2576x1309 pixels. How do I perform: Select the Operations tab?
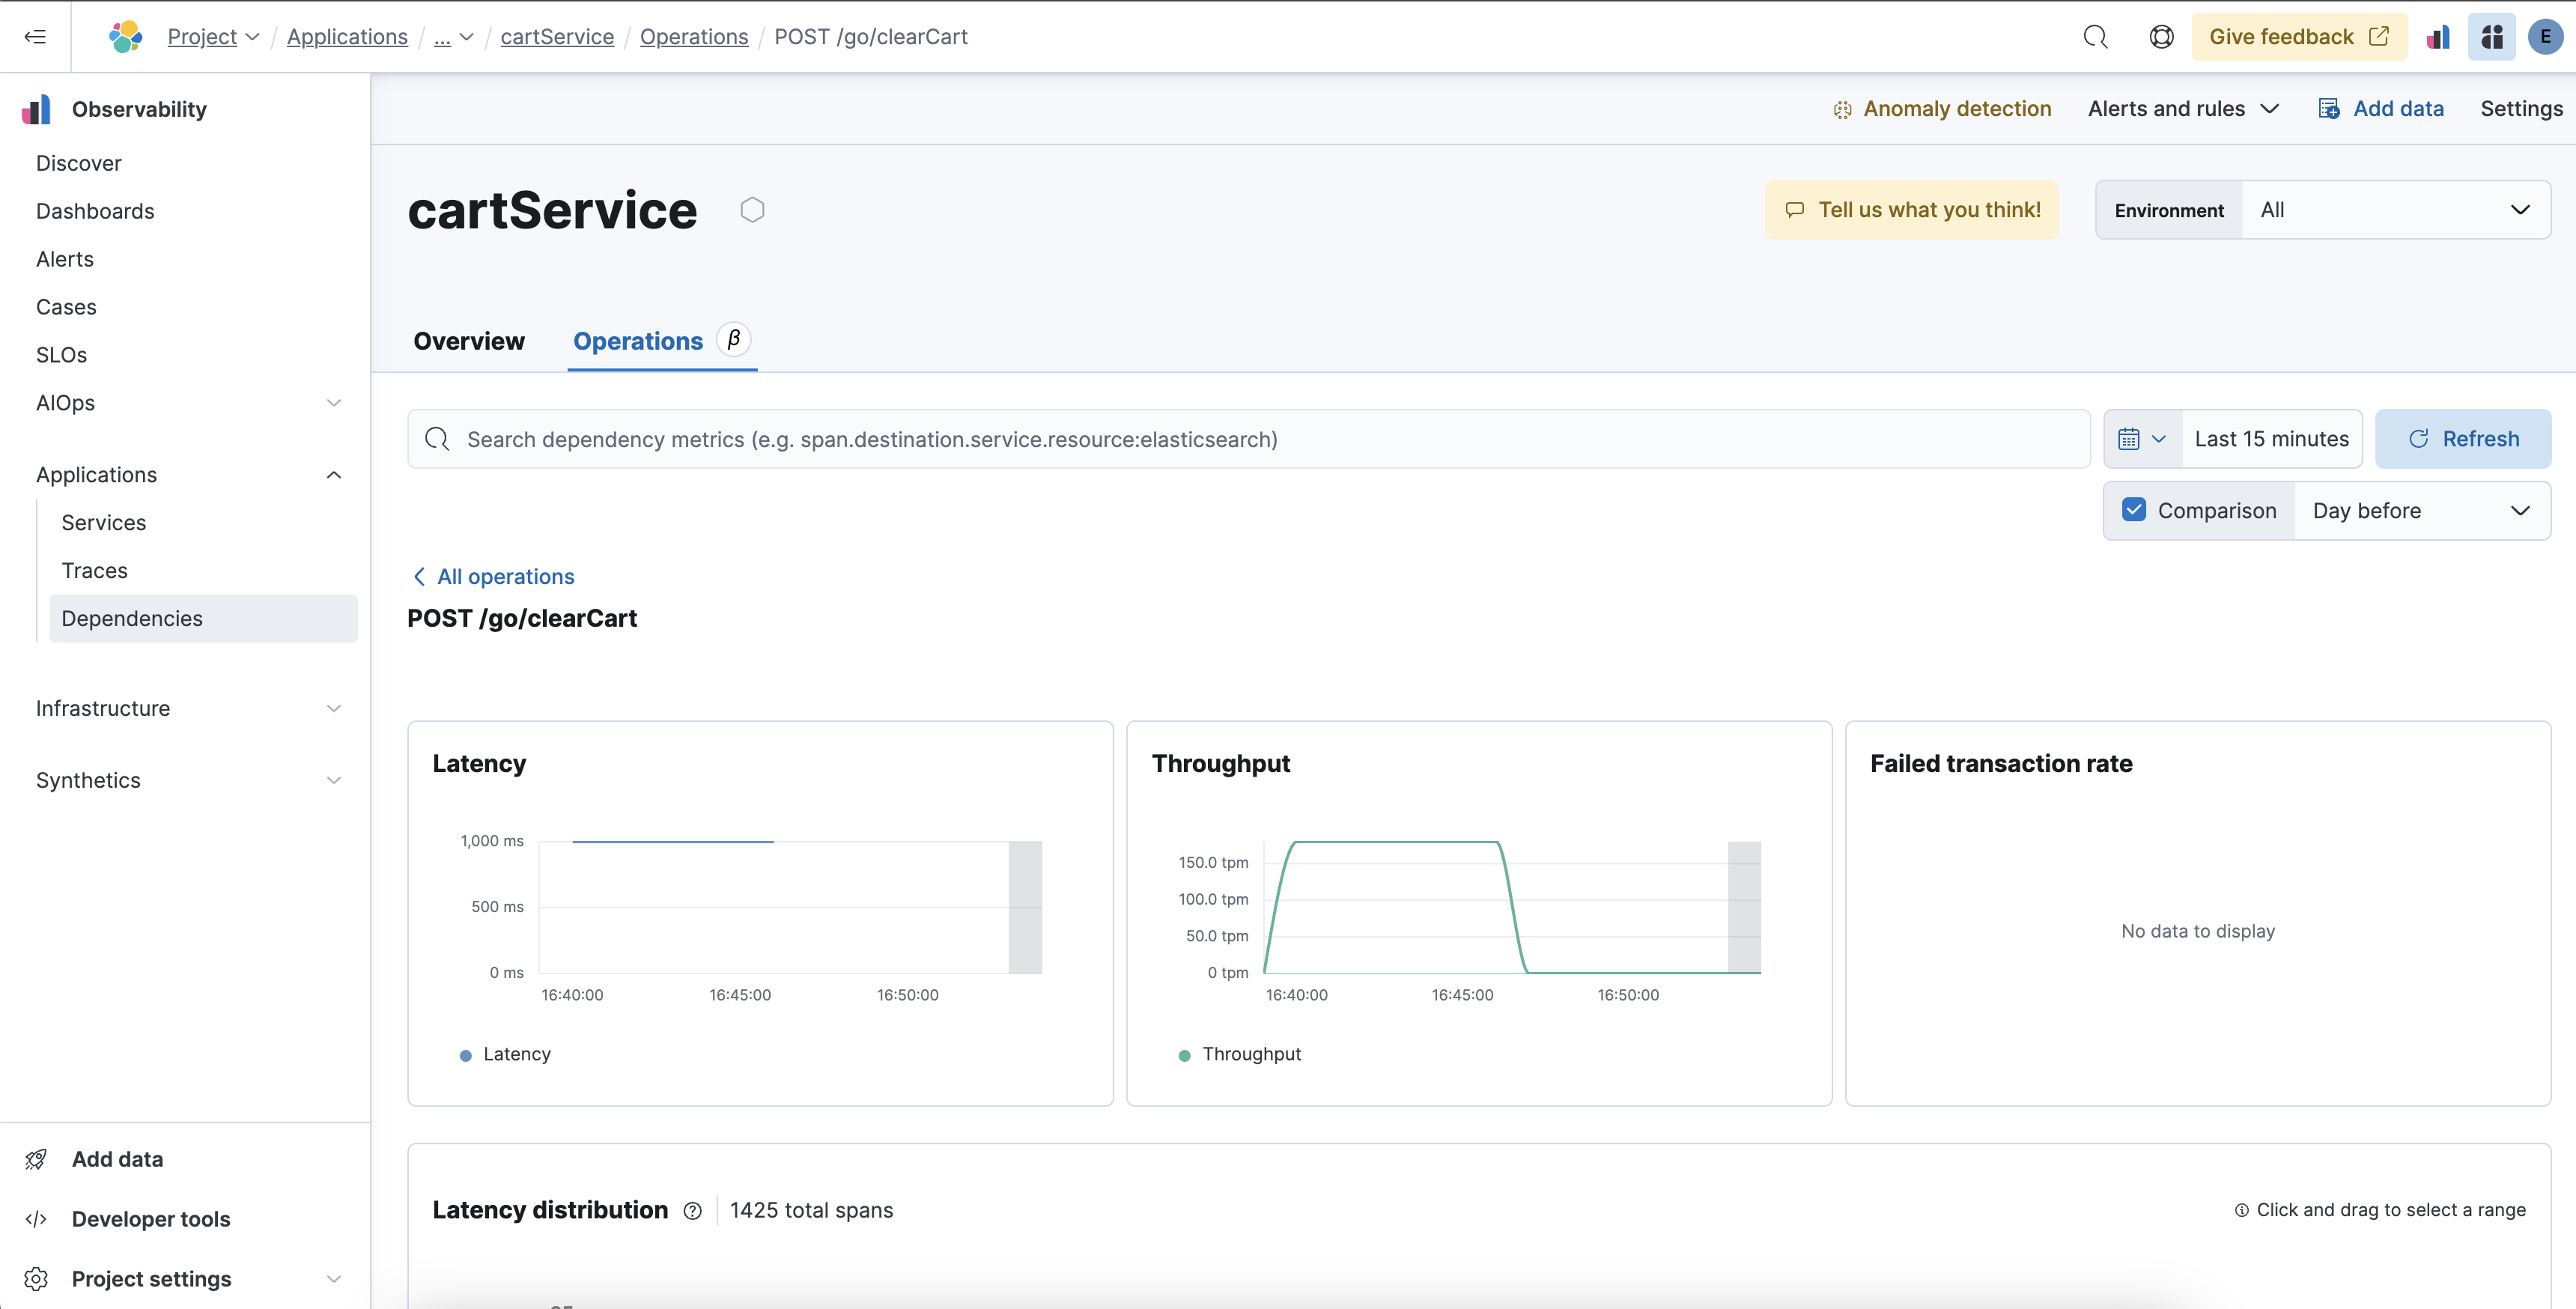click(638, 341)
